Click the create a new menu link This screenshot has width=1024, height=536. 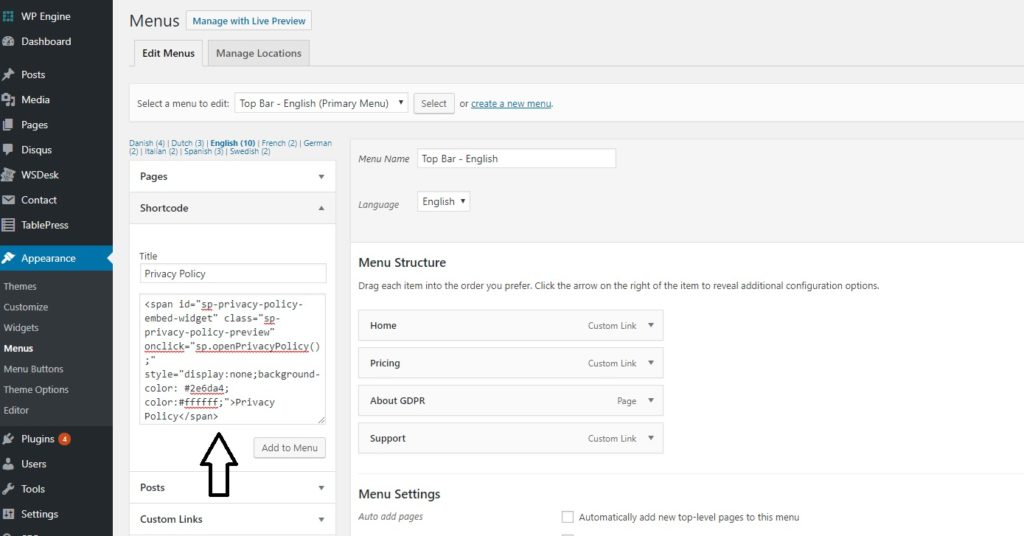(x=511, y=103)
